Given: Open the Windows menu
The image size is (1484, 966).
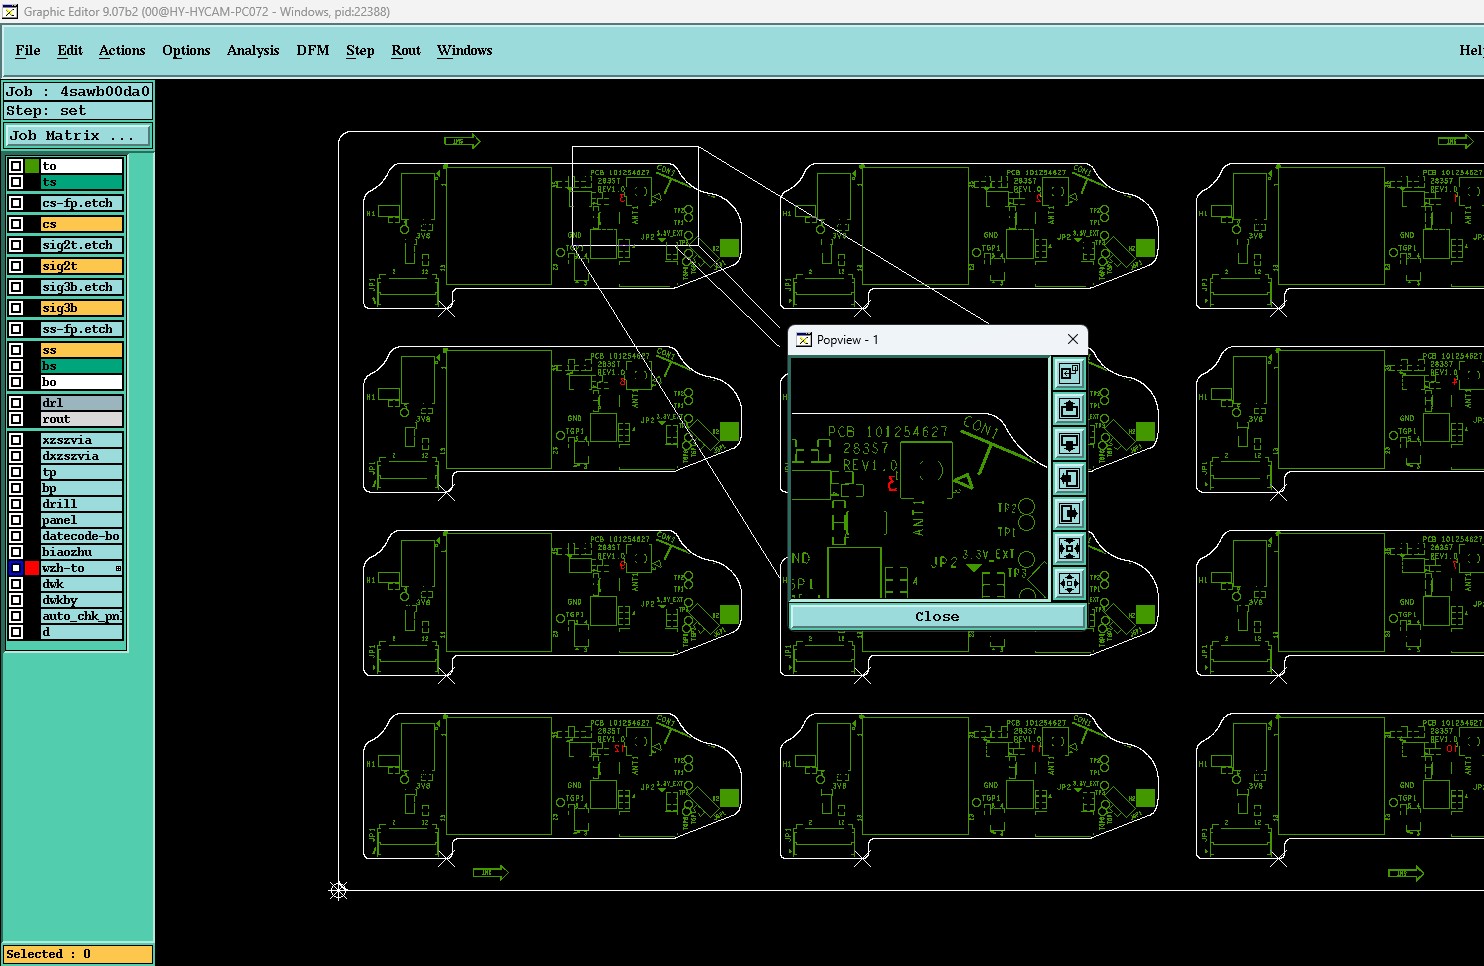Looking at the screenshot, I should pyautogui.click(x=465, y=50).
